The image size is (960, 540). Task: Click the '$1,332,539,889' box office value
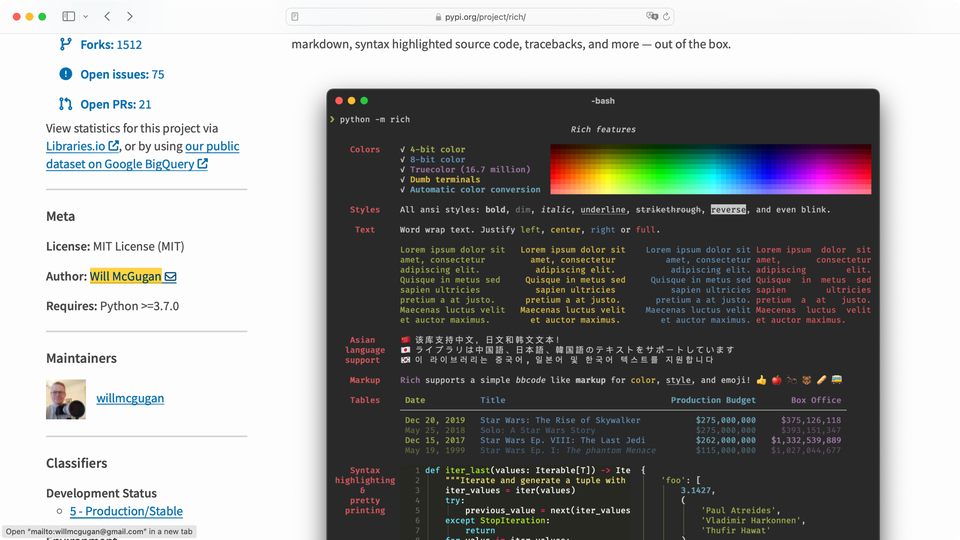coord(806,440)
